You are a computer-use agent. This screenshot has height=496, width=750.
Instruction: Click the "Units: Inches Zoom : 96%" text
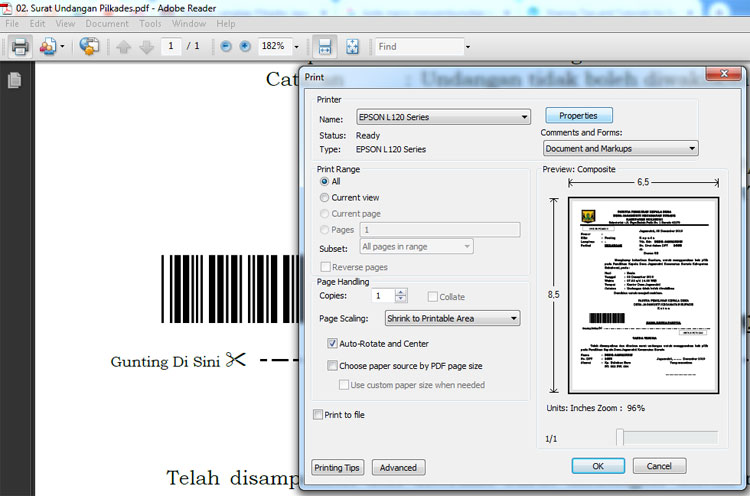pyautogui.click(x=596, y=408)
